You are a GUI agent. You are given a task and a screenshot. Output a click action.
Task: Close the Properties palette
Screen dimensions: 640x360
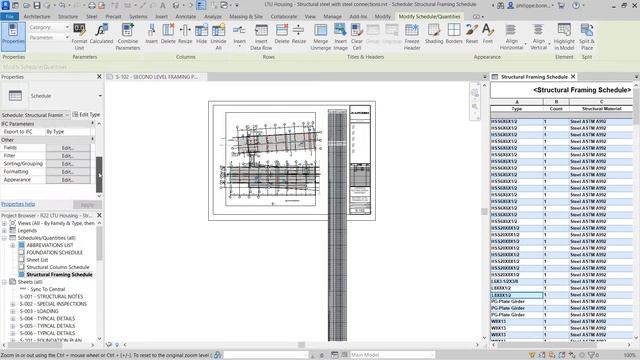[x=99, y=77]
